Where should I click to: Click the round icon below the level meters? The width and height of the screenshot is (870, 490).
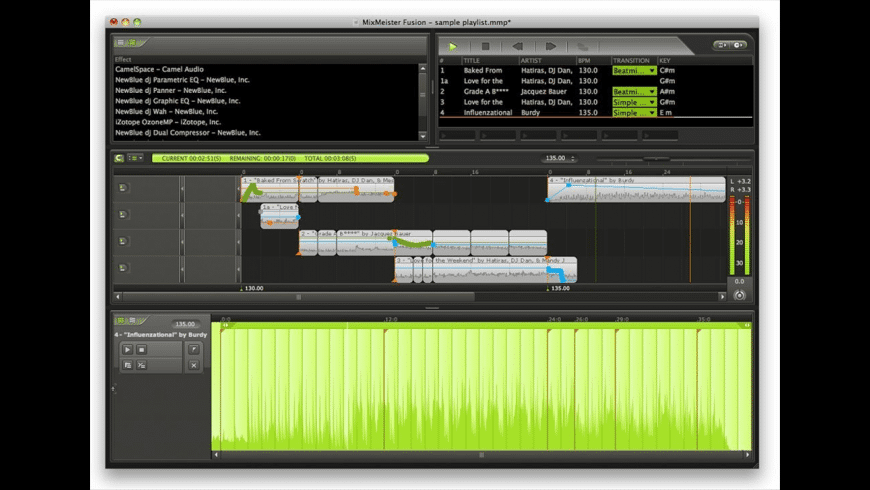[739, 295]
